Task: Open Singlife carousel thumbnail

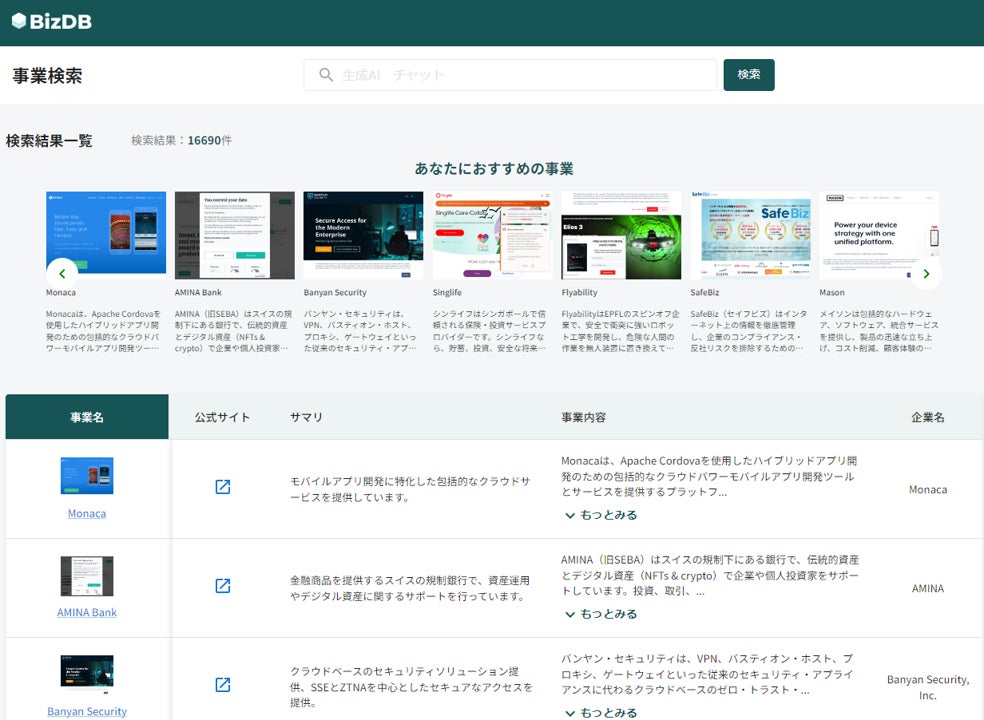Action: pyautogui.click(x=493, y=235)
